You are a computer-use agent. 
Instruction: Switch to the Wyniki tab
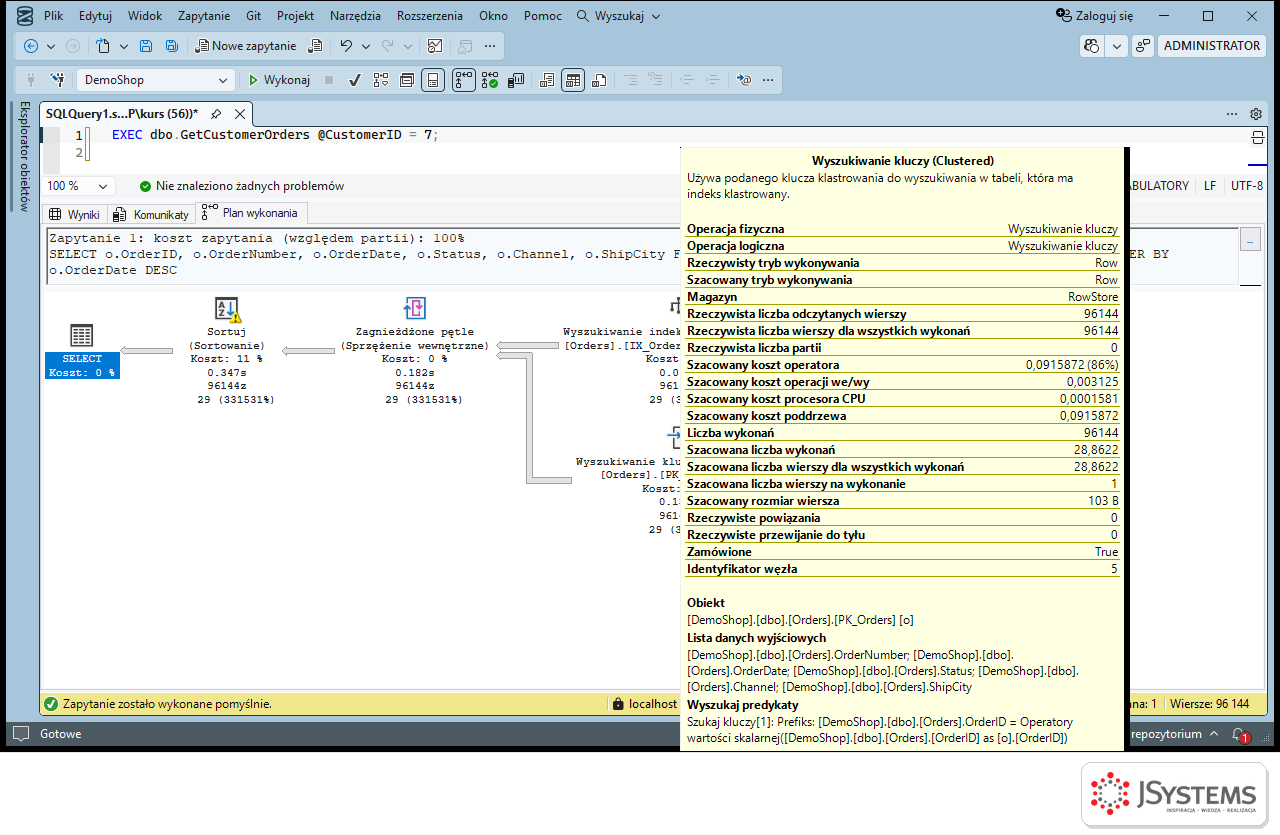click(74, 214)
